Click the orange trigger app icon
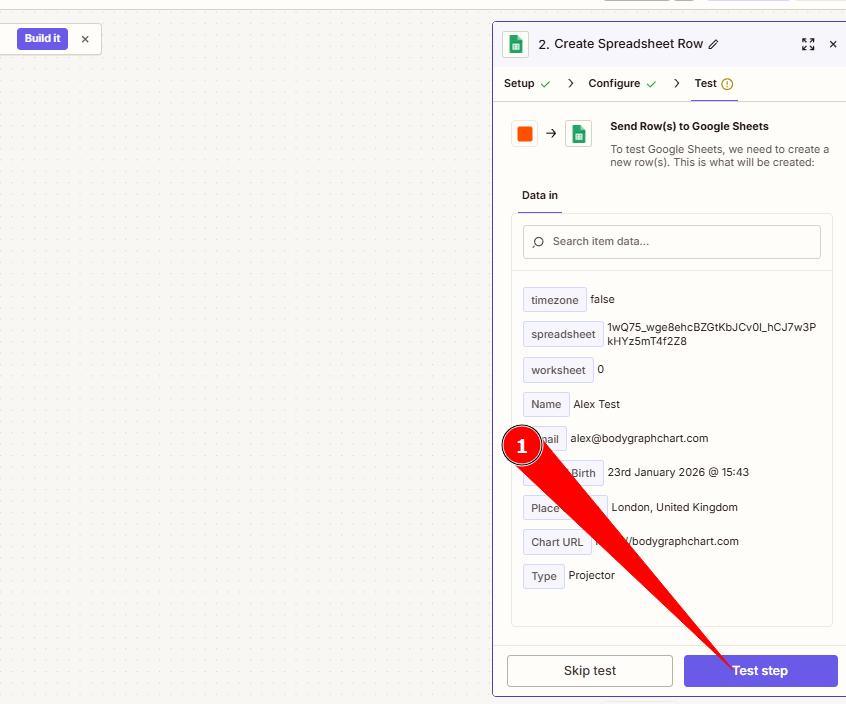The image size is (846, 704). (x=525, y=134)
